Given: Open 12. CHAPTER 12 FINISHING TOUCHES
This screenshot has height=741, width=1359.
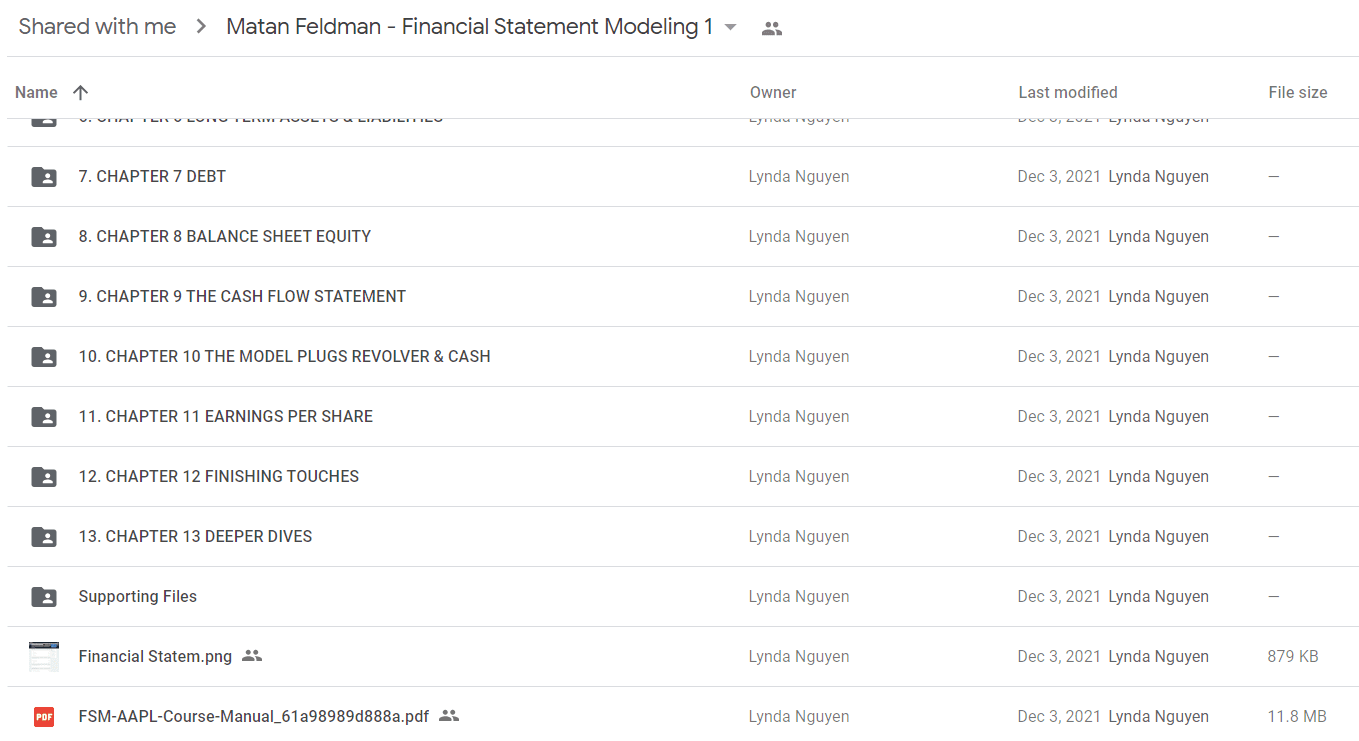Looking at the screenshot, I should [x=219, y=477].
